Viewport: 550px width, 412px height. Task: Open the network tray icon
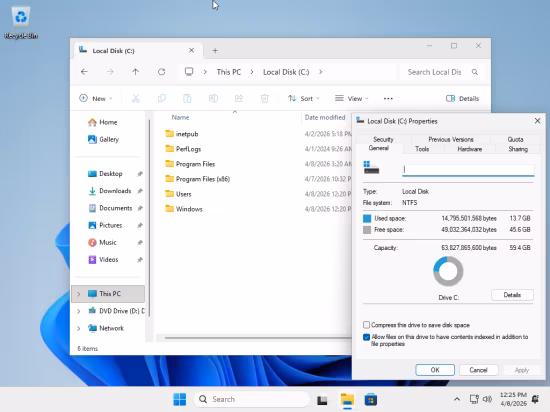[x=474, y=399]
